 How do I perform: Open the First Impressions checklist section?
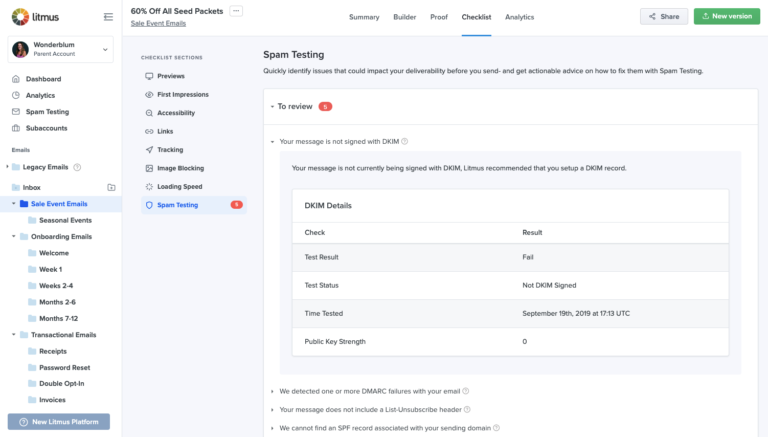tap(183, 95)
